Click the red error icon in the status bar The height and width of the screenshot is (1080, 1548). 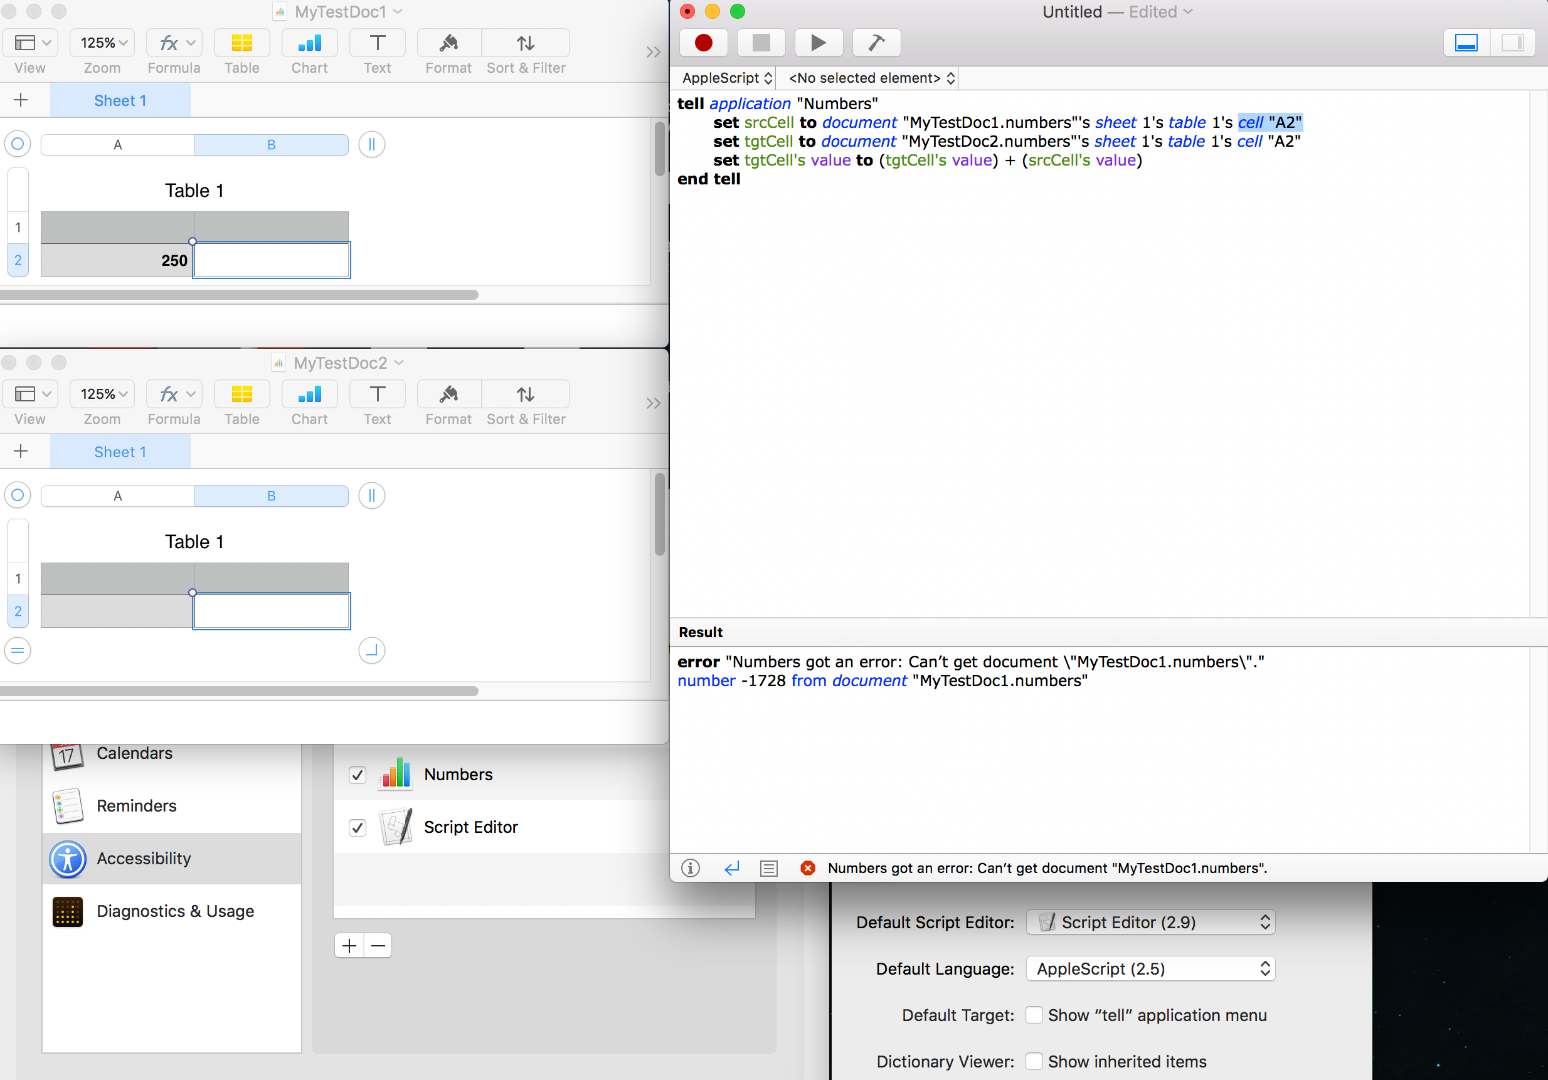[x=808, y=868]
